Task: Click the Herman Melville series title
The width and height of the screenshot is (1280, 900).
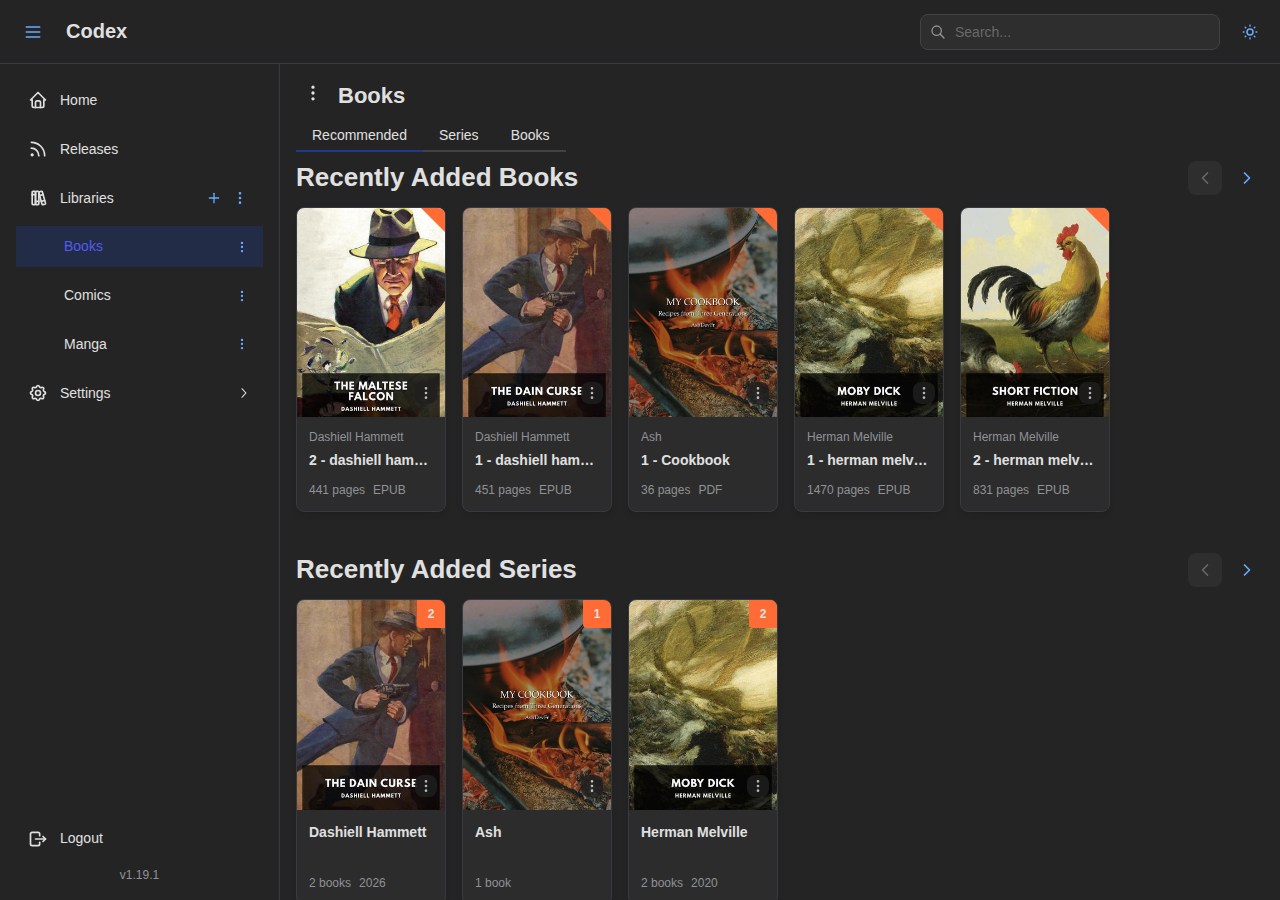Action: pyautogui.click(x=694, y=832)
